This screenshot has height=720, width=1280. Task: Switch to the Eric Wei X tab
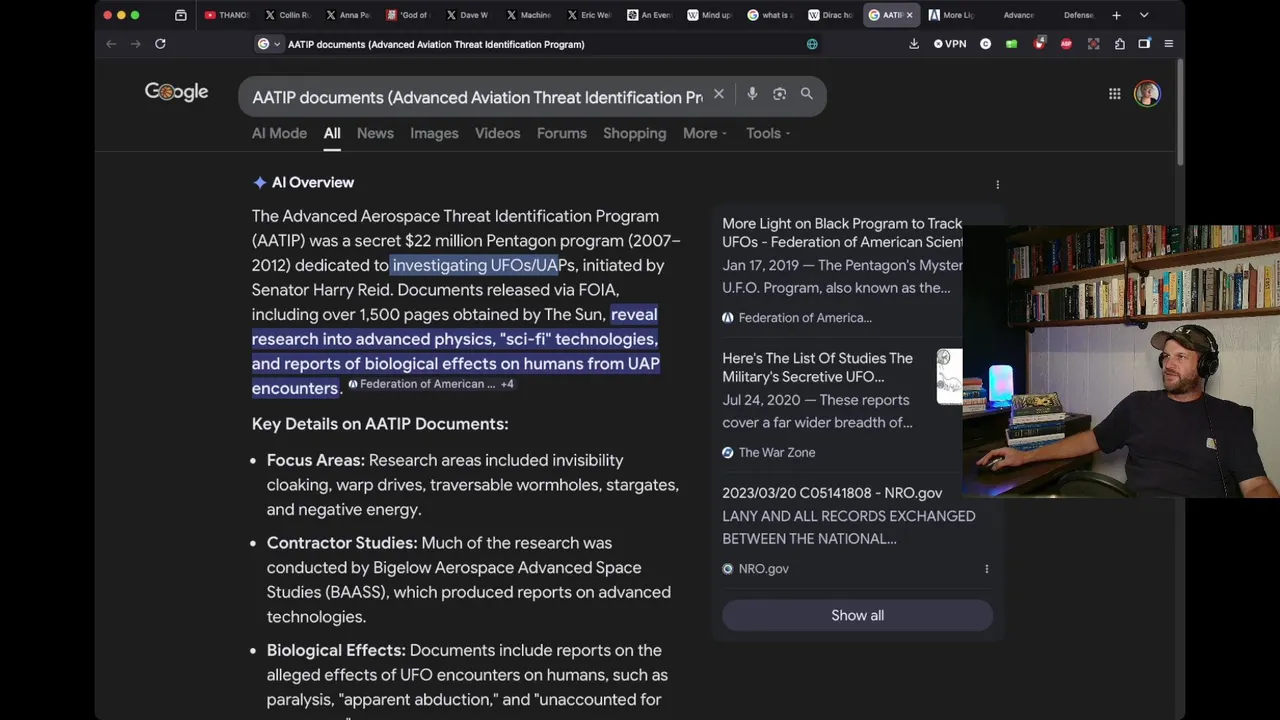point(589,15)
